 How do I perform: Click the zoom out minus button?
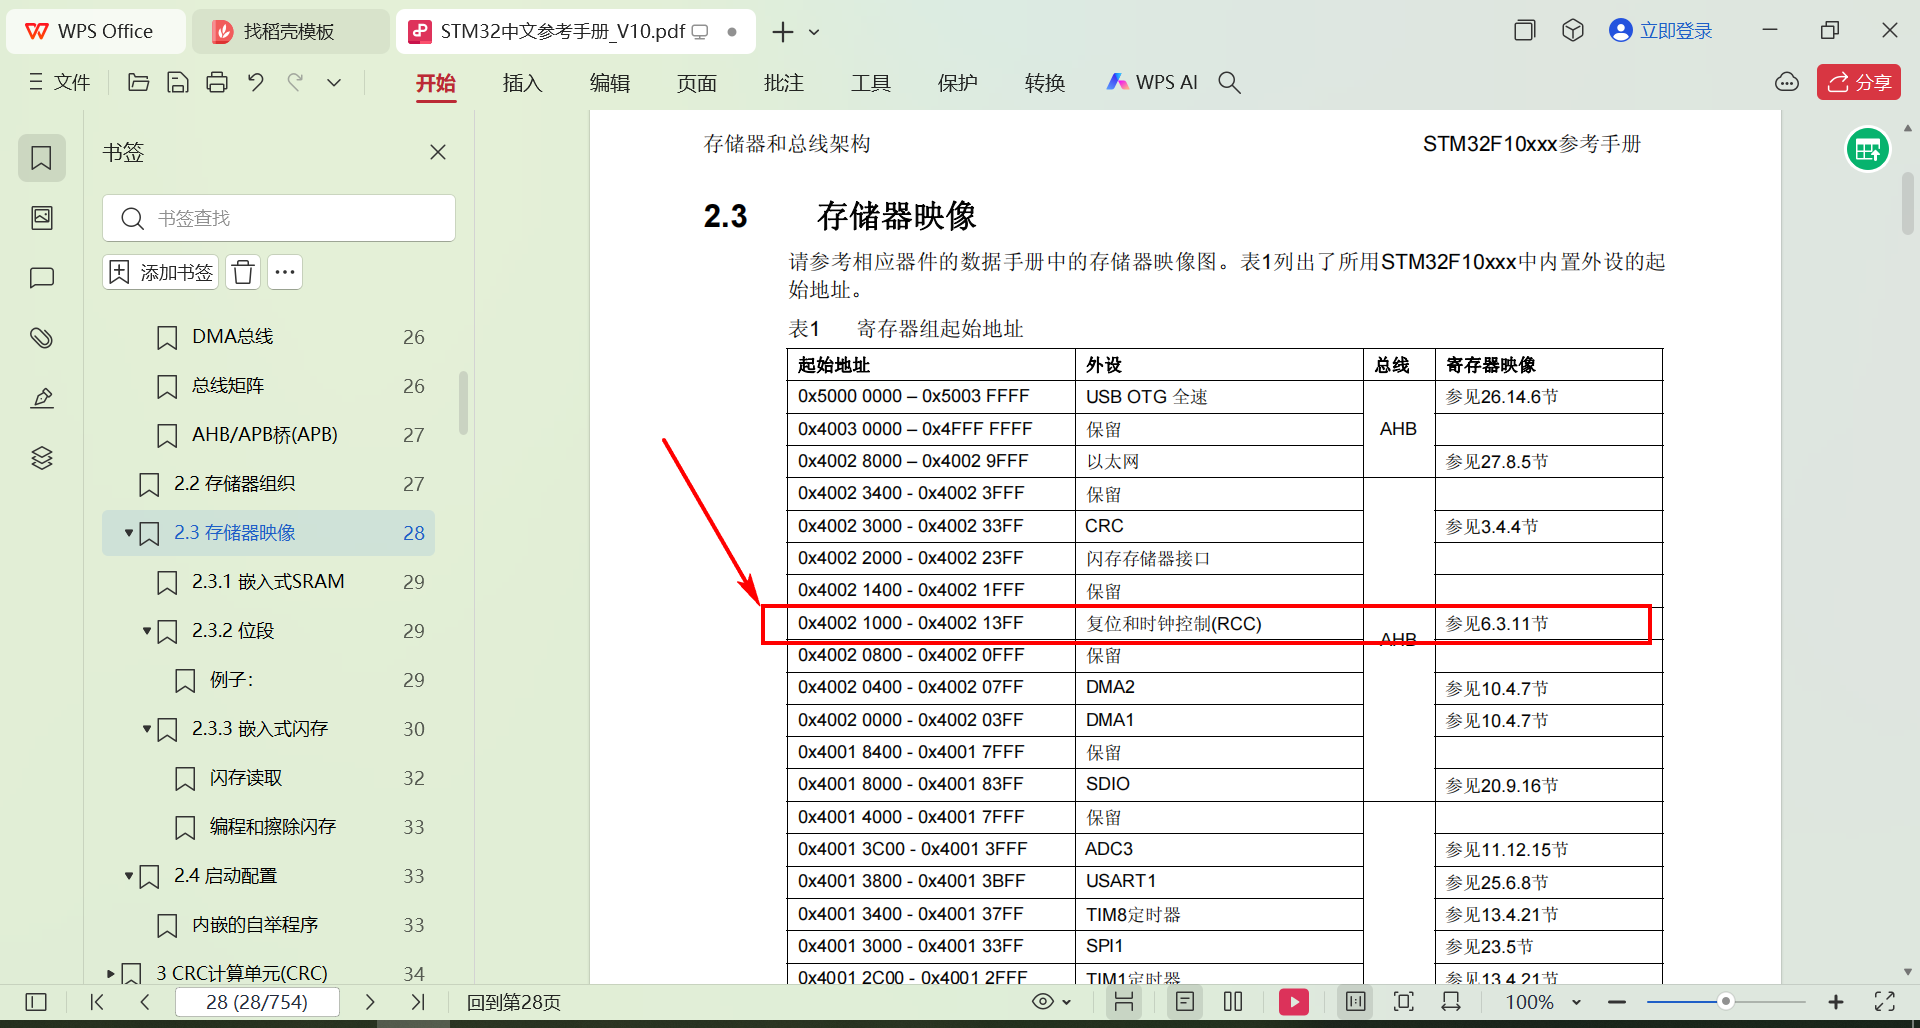[1617, 1001]
